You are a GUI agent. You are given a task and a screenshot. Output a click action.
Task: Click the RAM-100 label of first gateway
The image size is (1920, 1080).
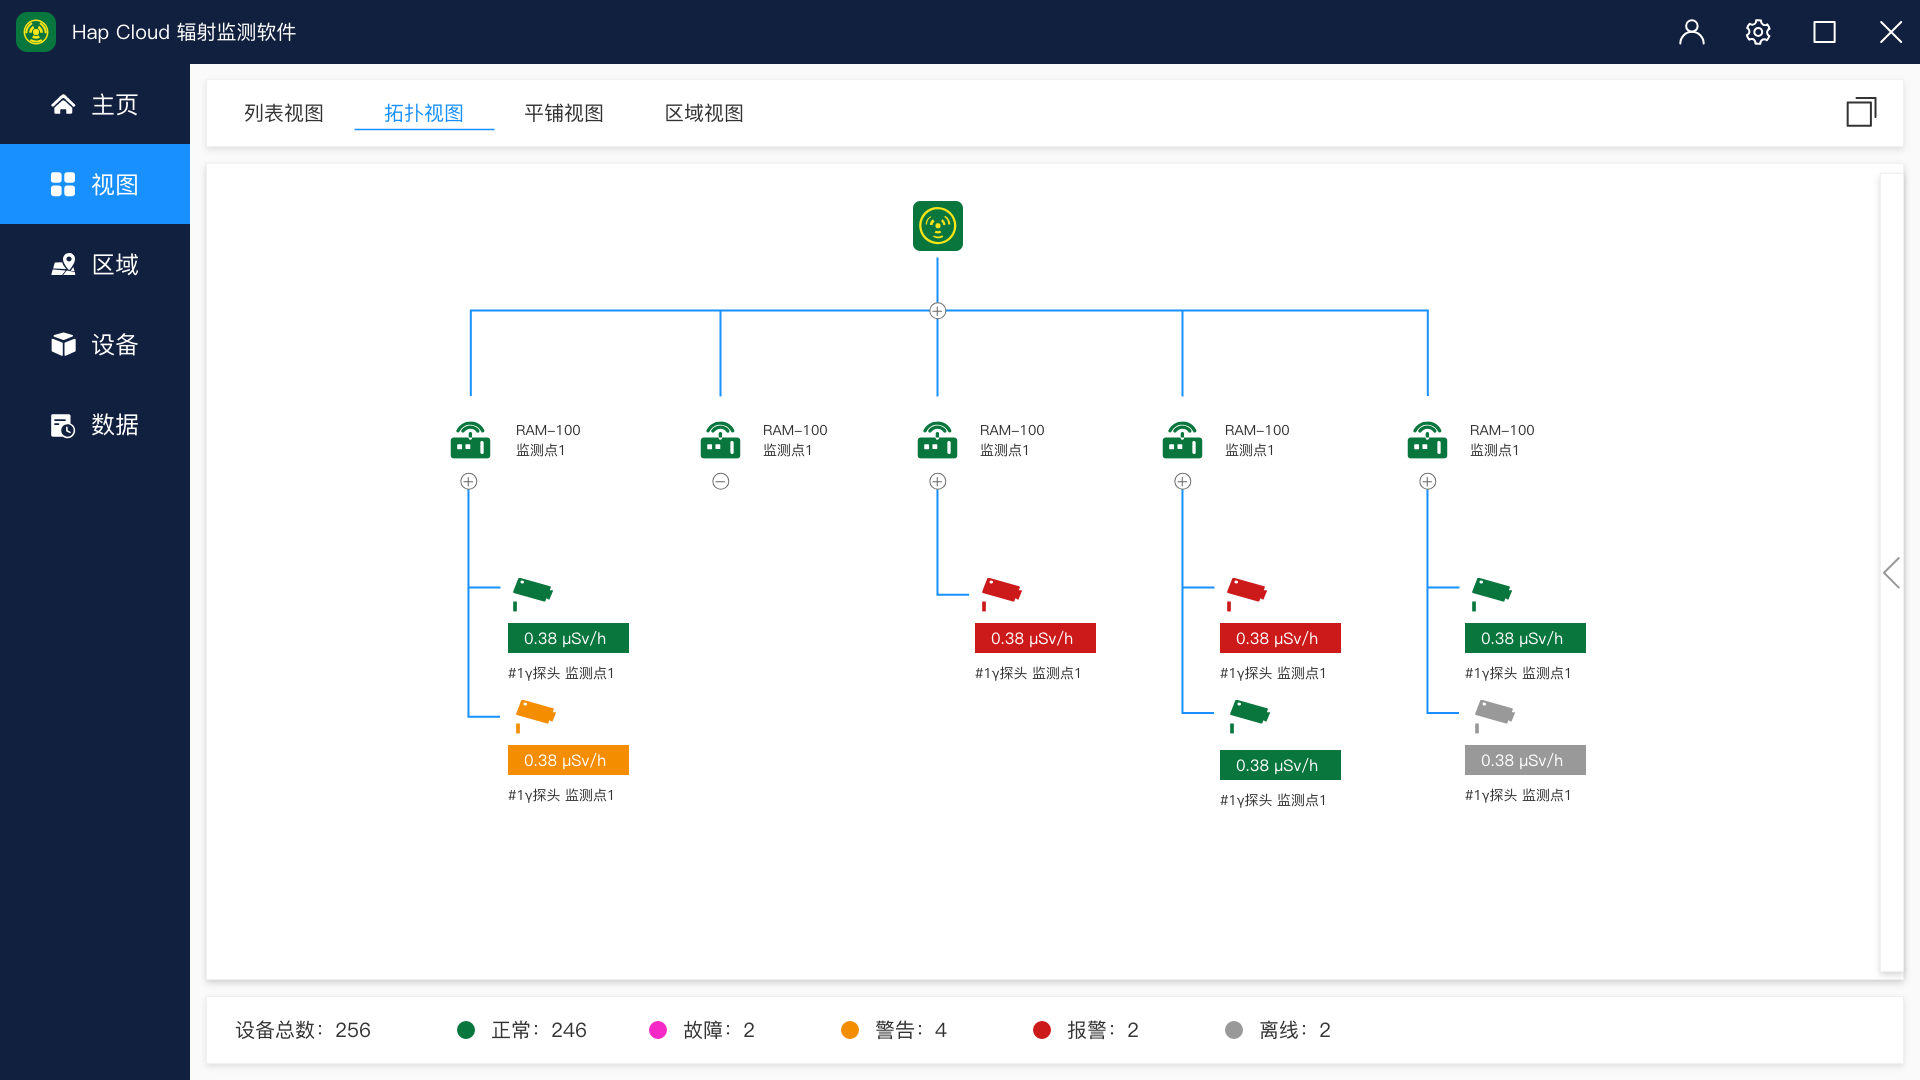[548, 430]
